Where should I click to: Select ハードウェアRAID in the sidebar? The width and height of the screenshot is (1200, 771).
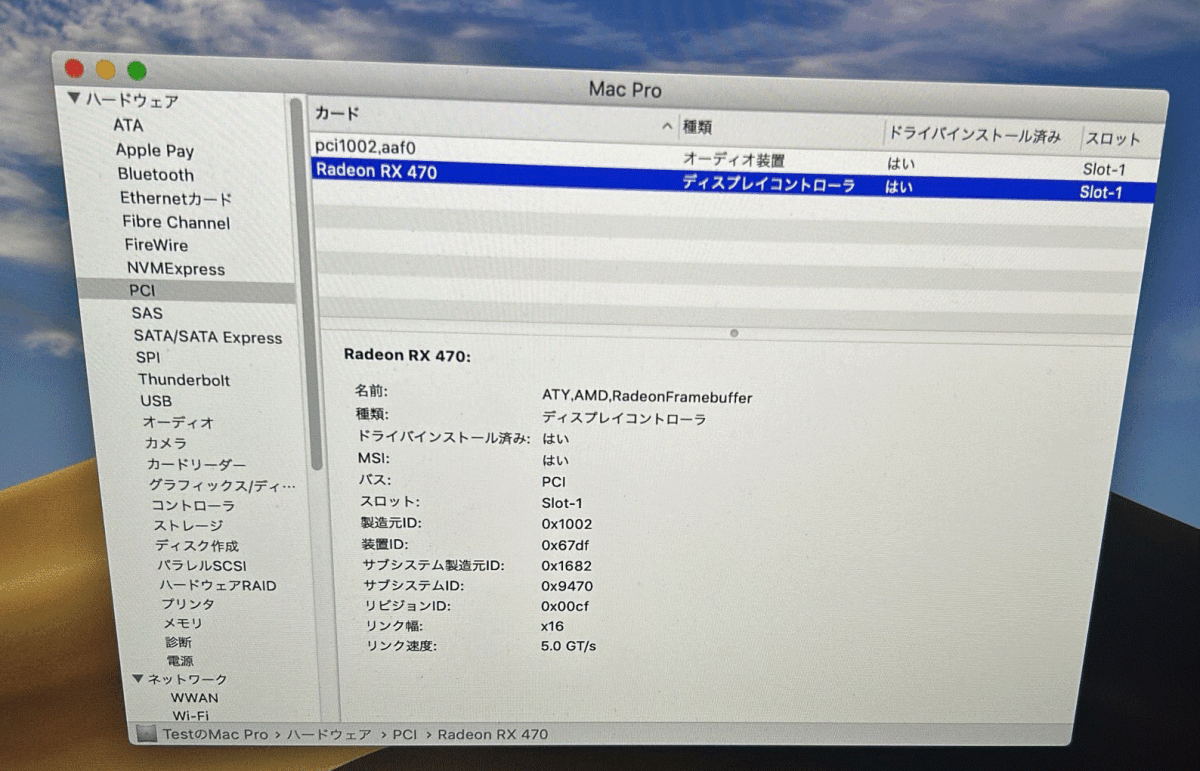[218, 585]
